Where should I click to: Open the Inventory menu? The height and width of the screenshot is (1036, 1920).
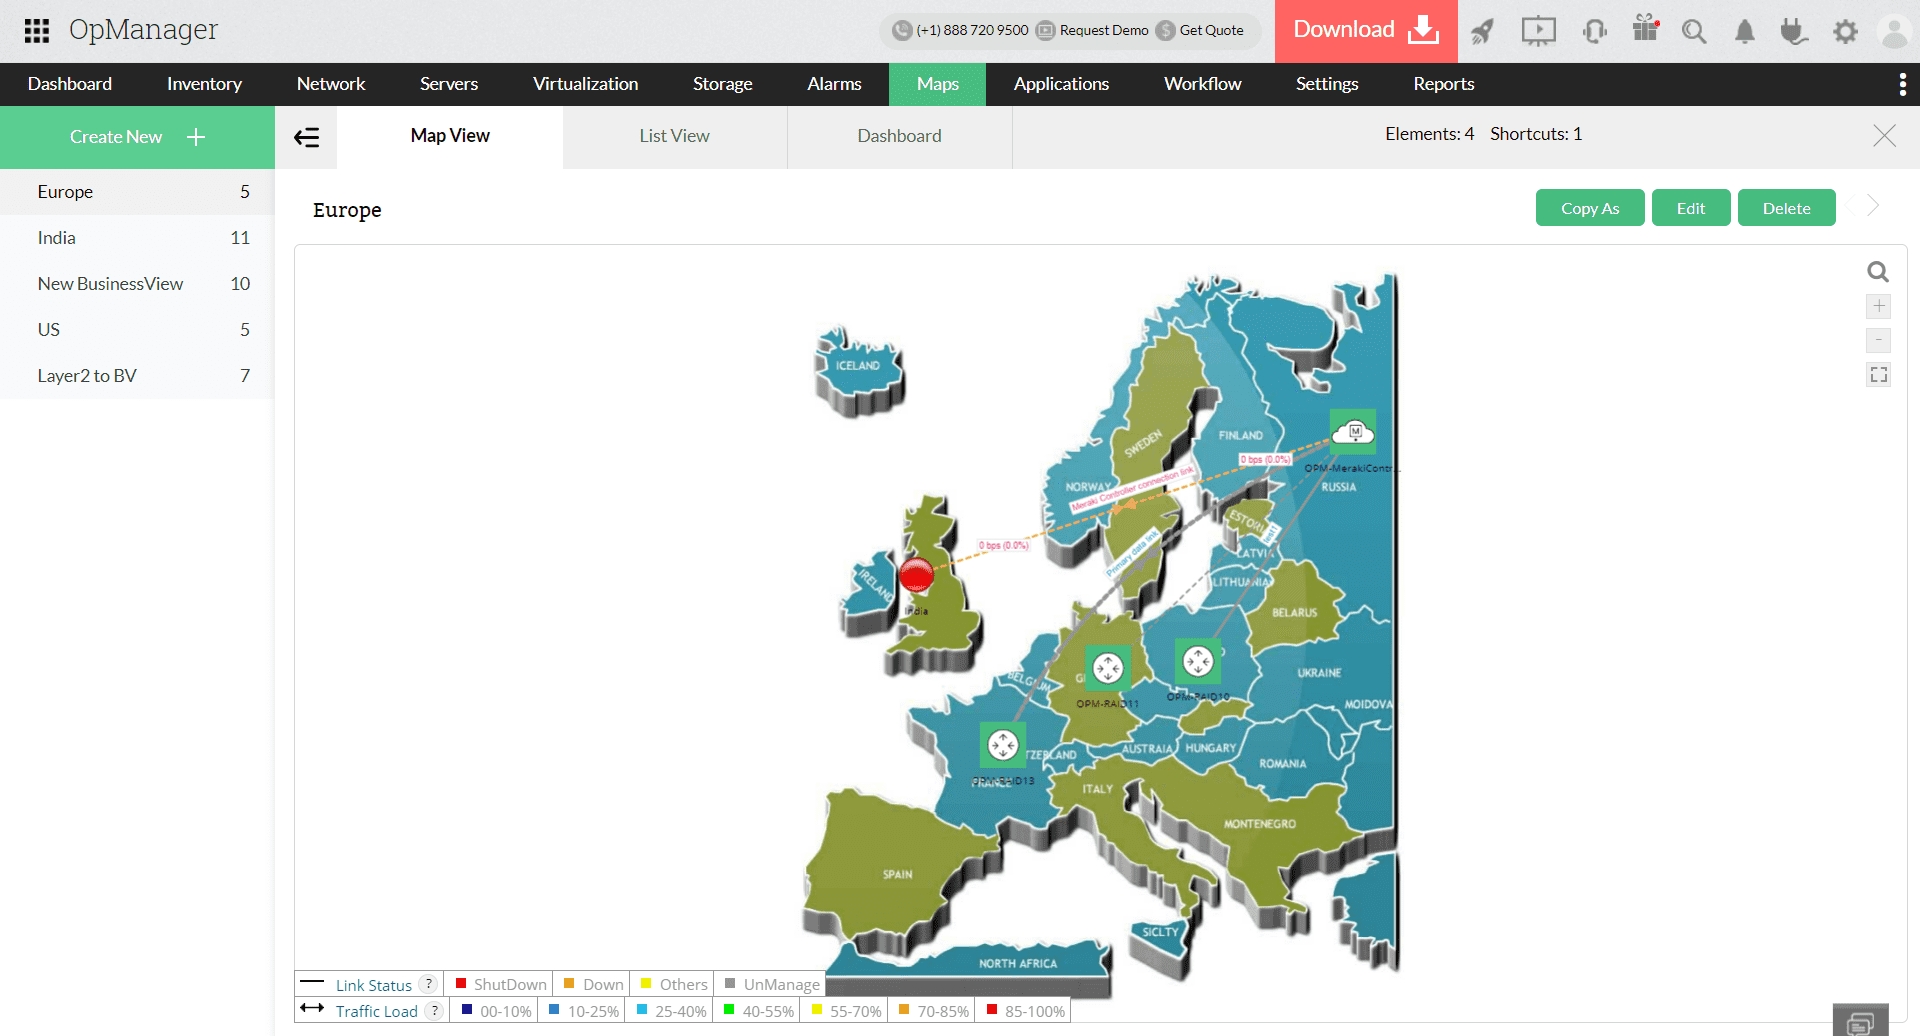[x=204, y=84]
